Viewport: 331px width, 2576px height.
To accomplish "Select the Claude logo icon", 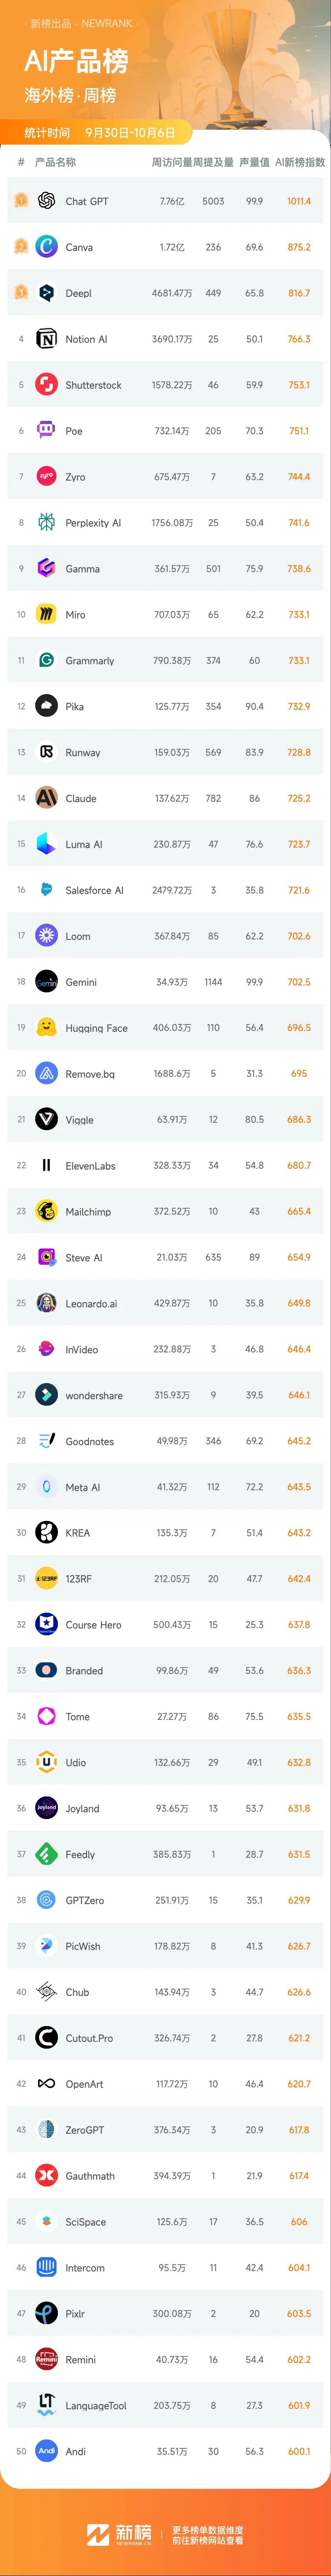I will tap(46, 798).
